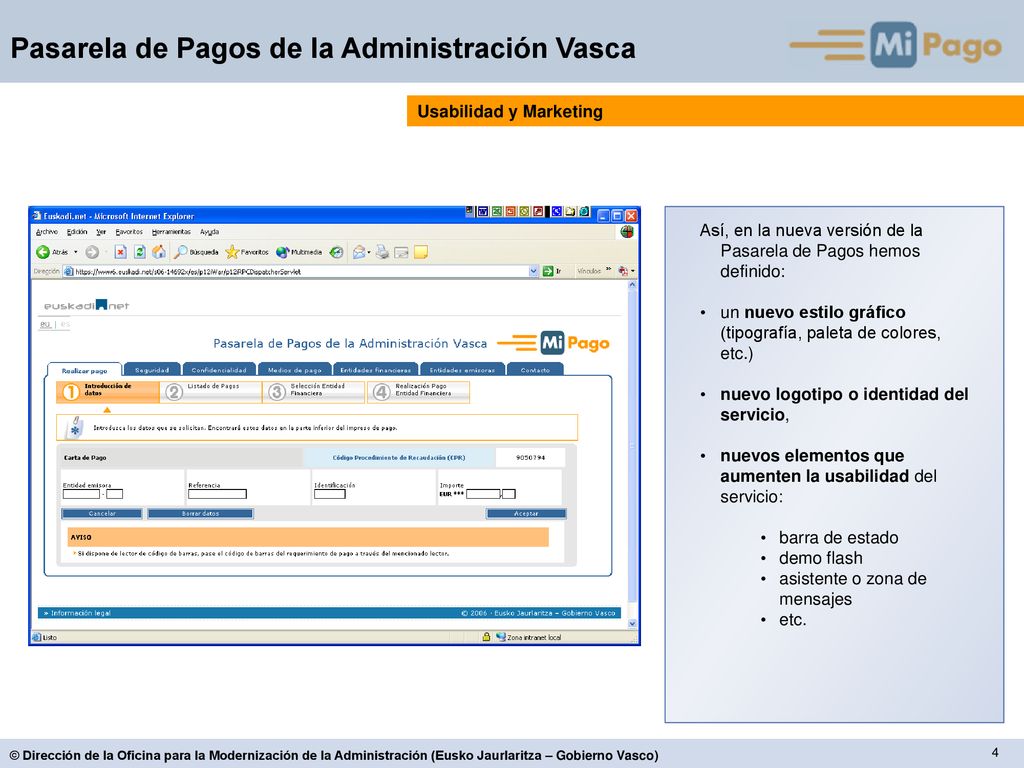This screenshot has width=1024, height=768.
Task: Switch to the Entidades financieras tab
Action: click(376, 370)
